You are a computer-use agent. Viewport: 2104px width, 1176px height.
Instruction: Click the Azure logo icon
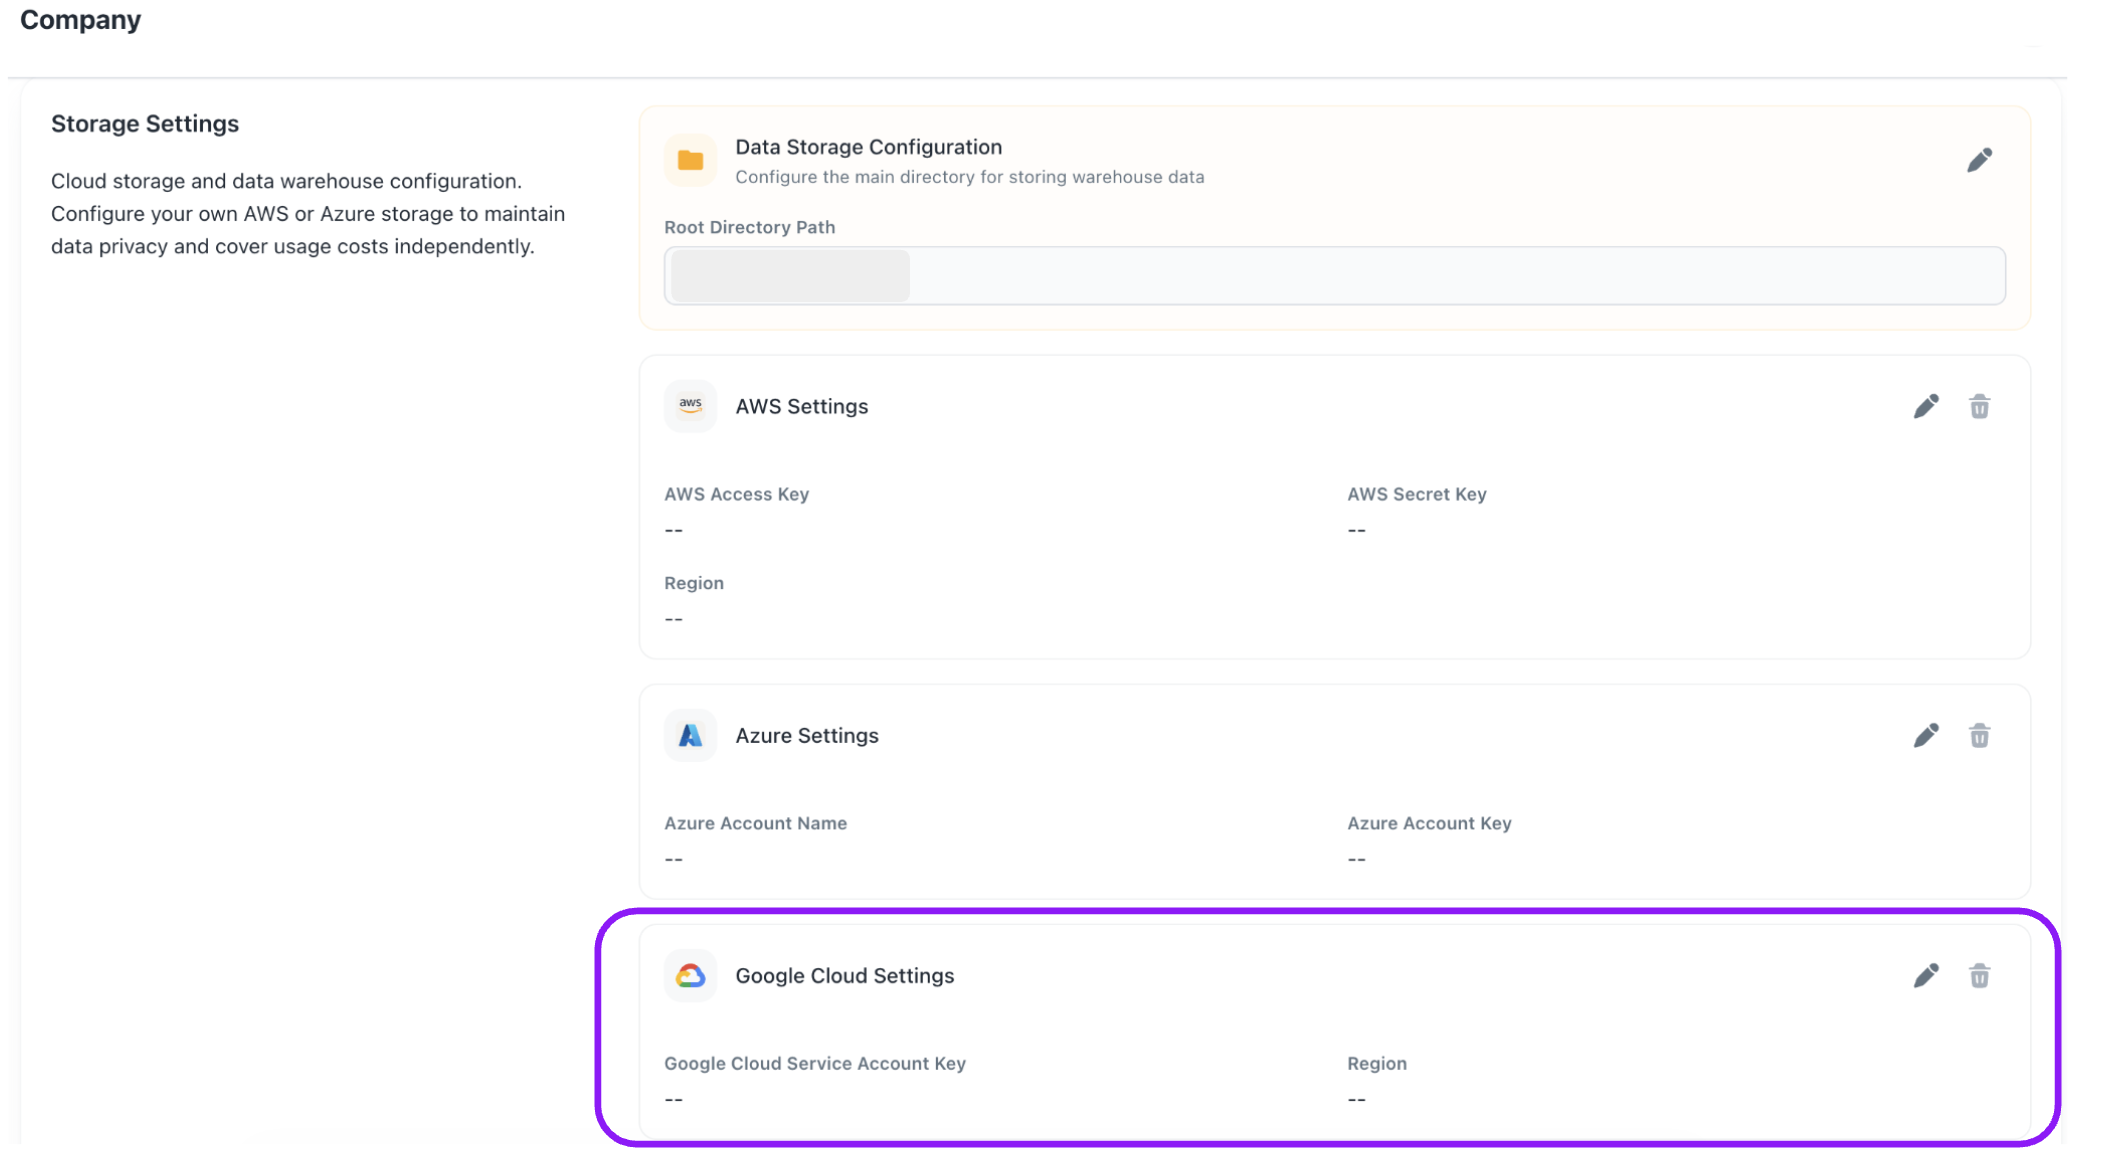click(690, 736)
